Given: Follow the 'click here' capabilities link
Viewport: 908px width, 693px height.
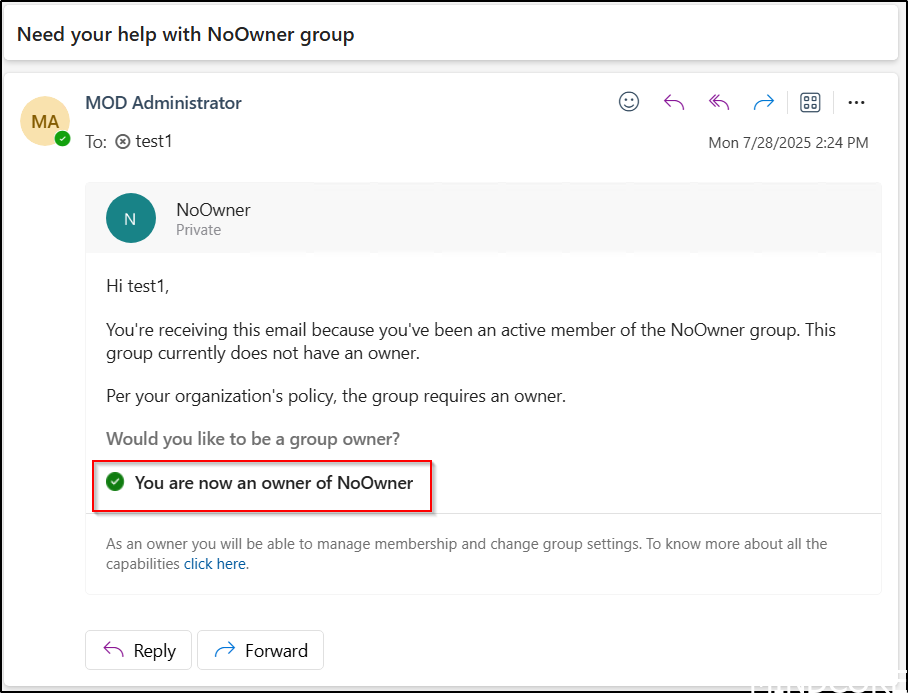Looking at the screenshot, I should [215, 564].
